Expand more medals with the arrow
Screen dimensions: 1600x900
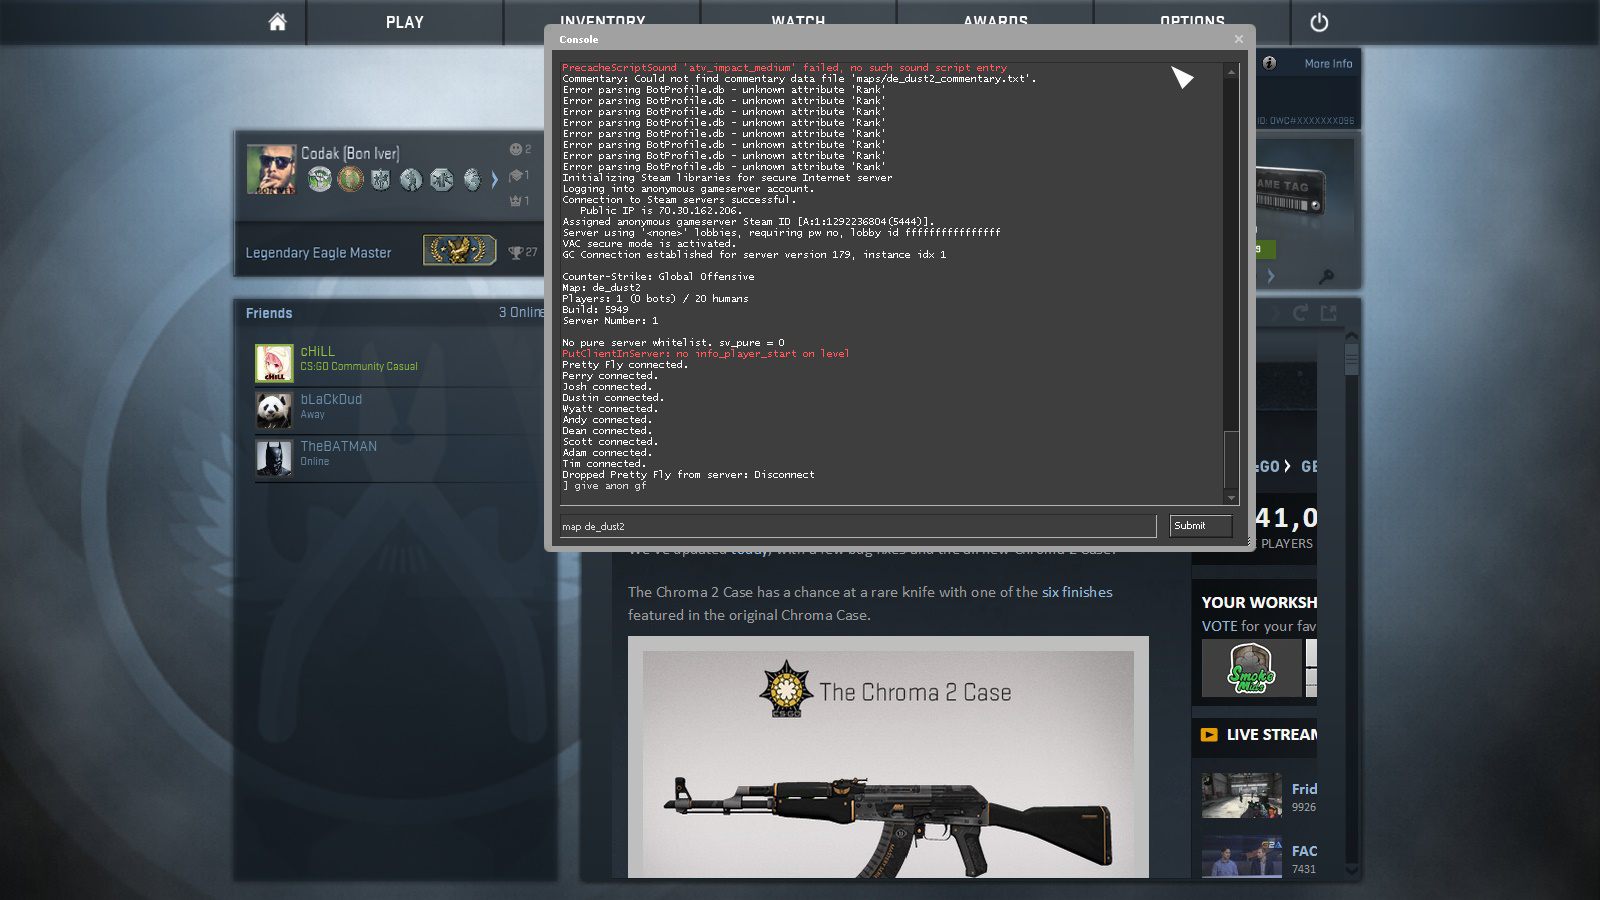(494, 180)
